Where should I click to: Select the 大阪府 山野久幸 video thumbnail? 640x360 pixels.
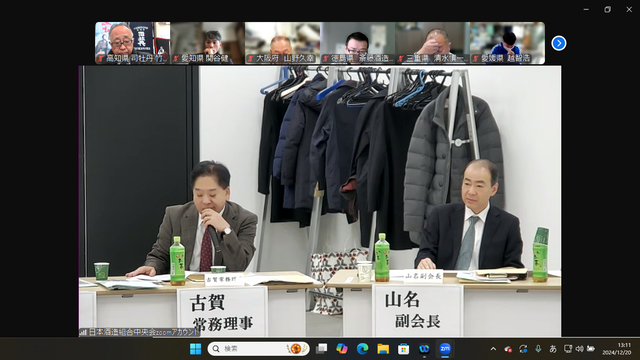282,43
